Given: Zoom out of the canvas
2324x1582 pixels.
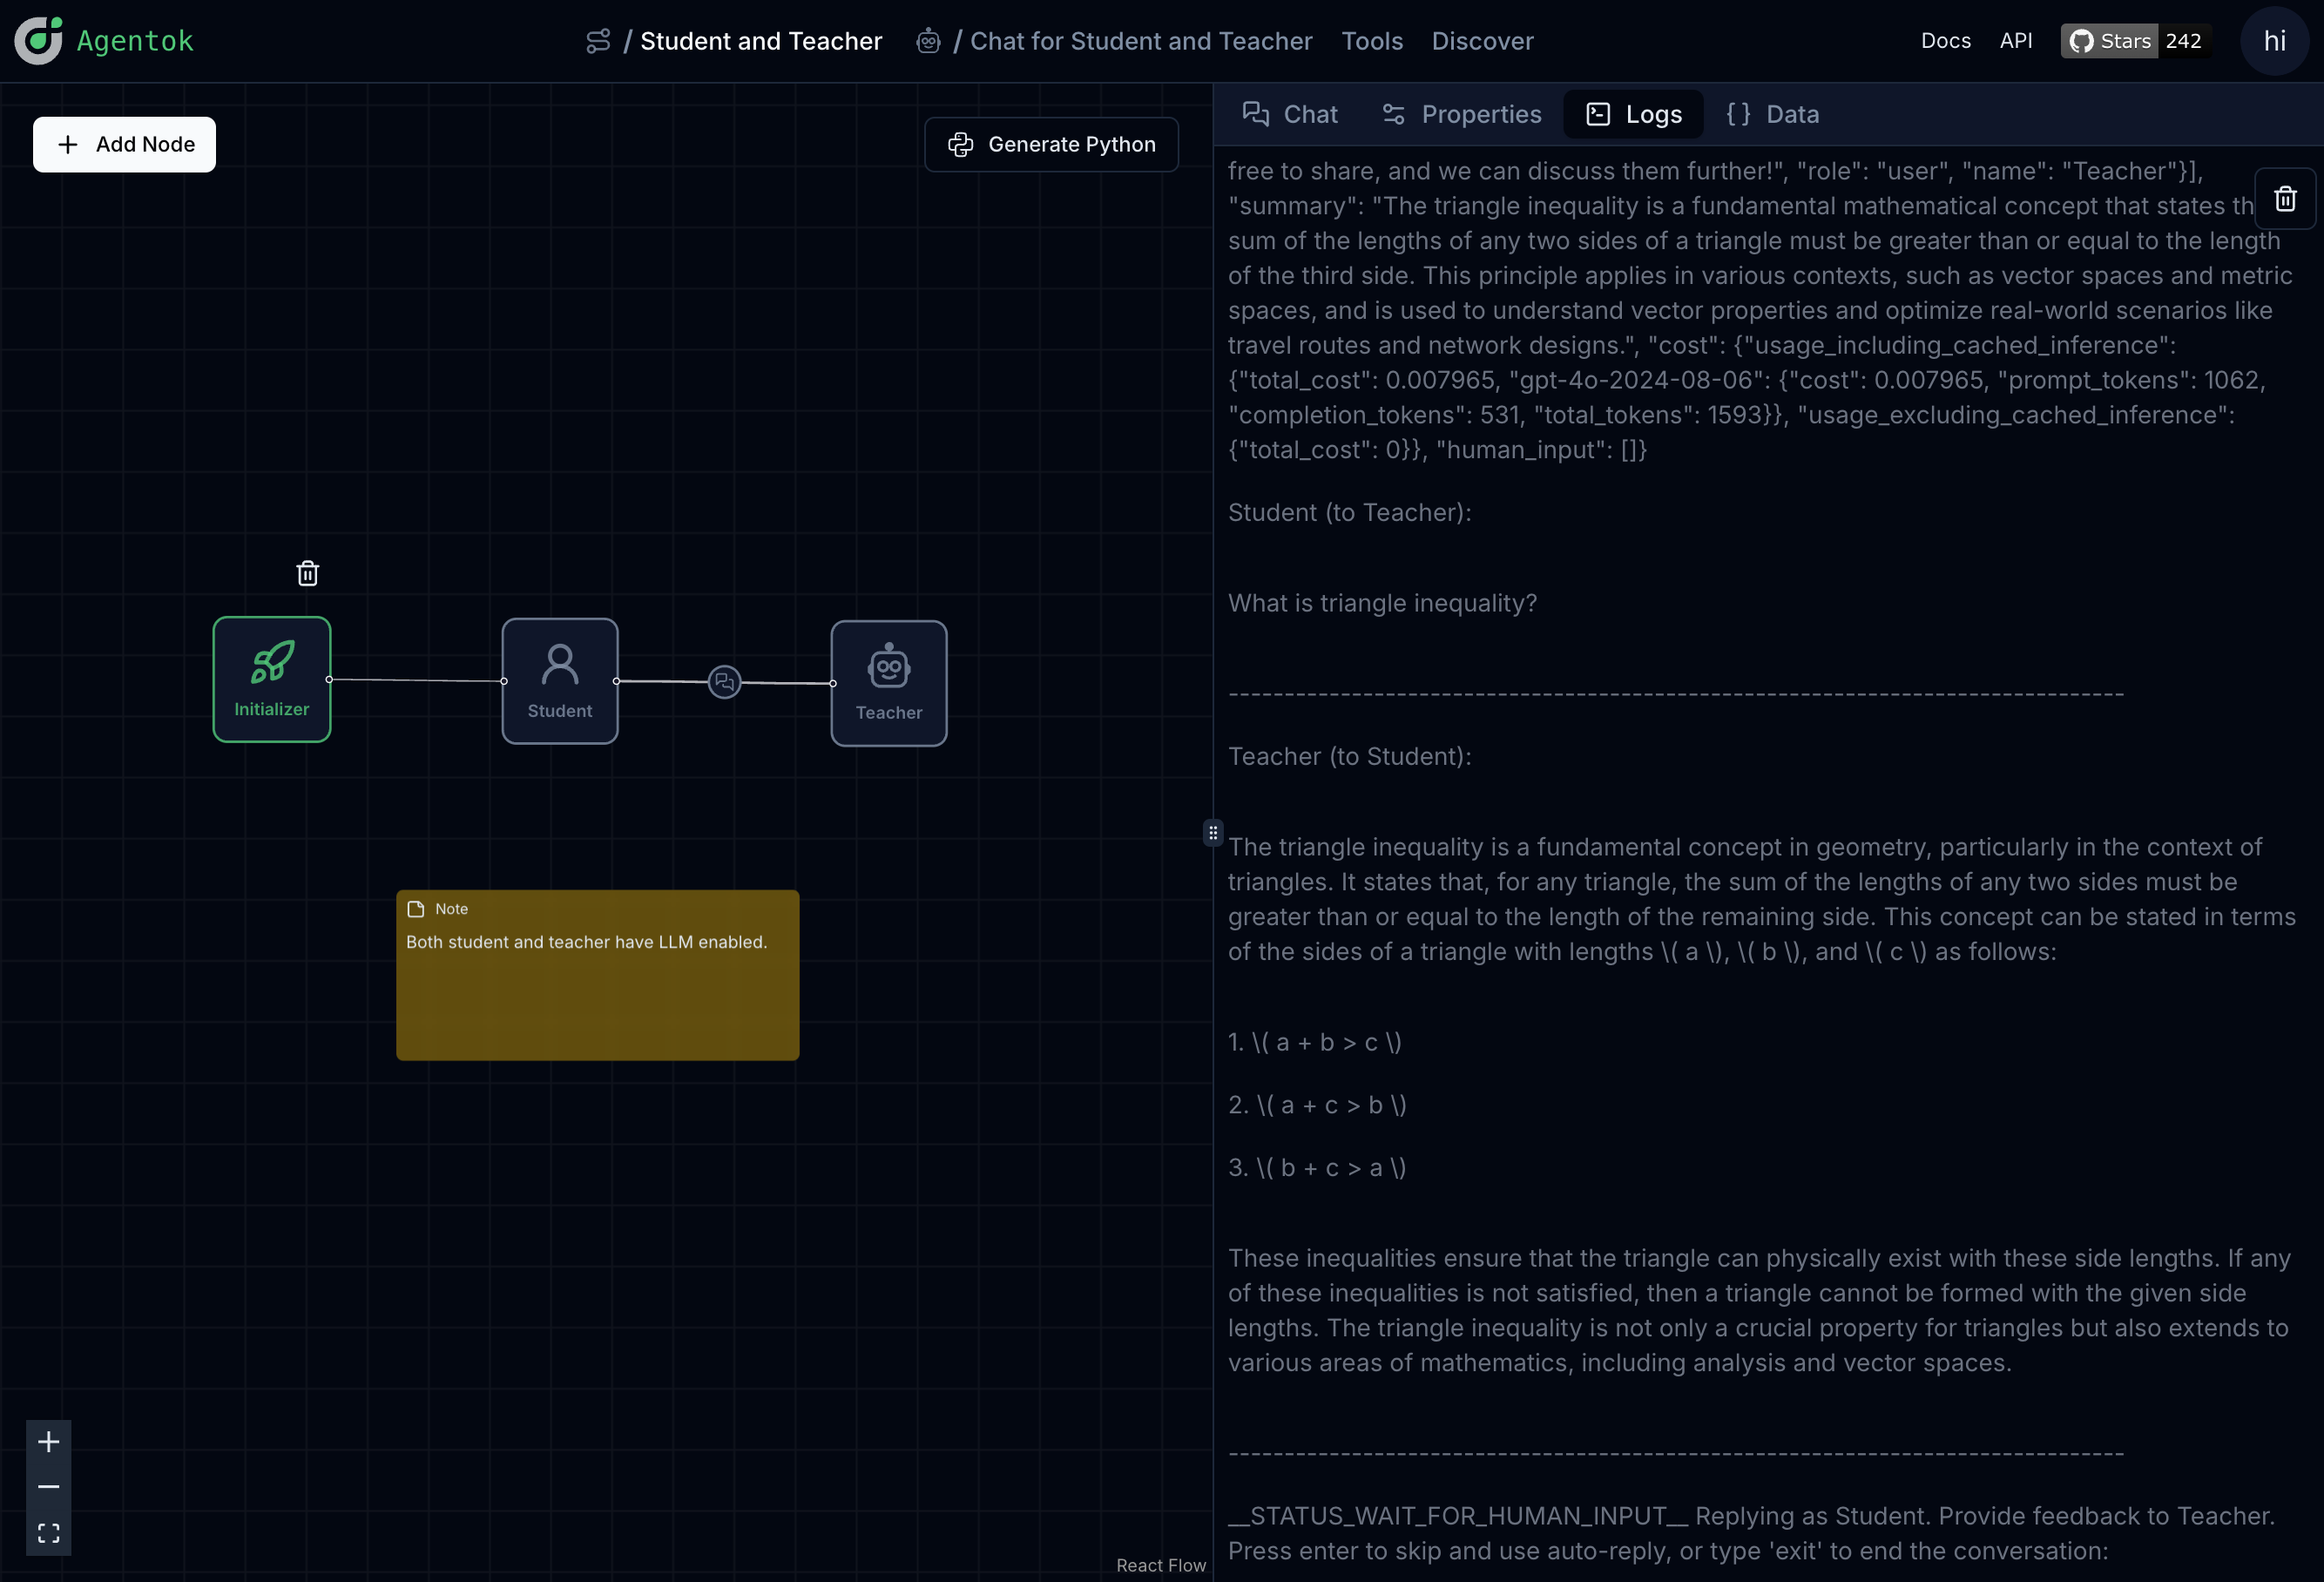Looking at the screenshot, I should tap(48, 1487).
